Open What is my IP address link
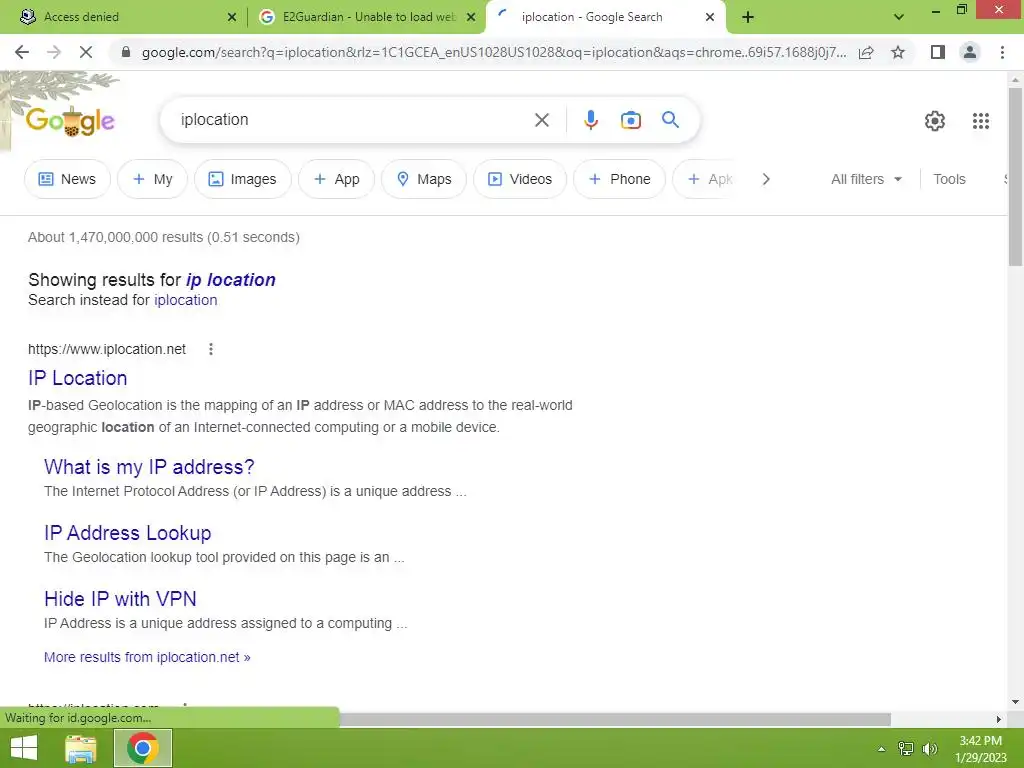 click(149, 467)
